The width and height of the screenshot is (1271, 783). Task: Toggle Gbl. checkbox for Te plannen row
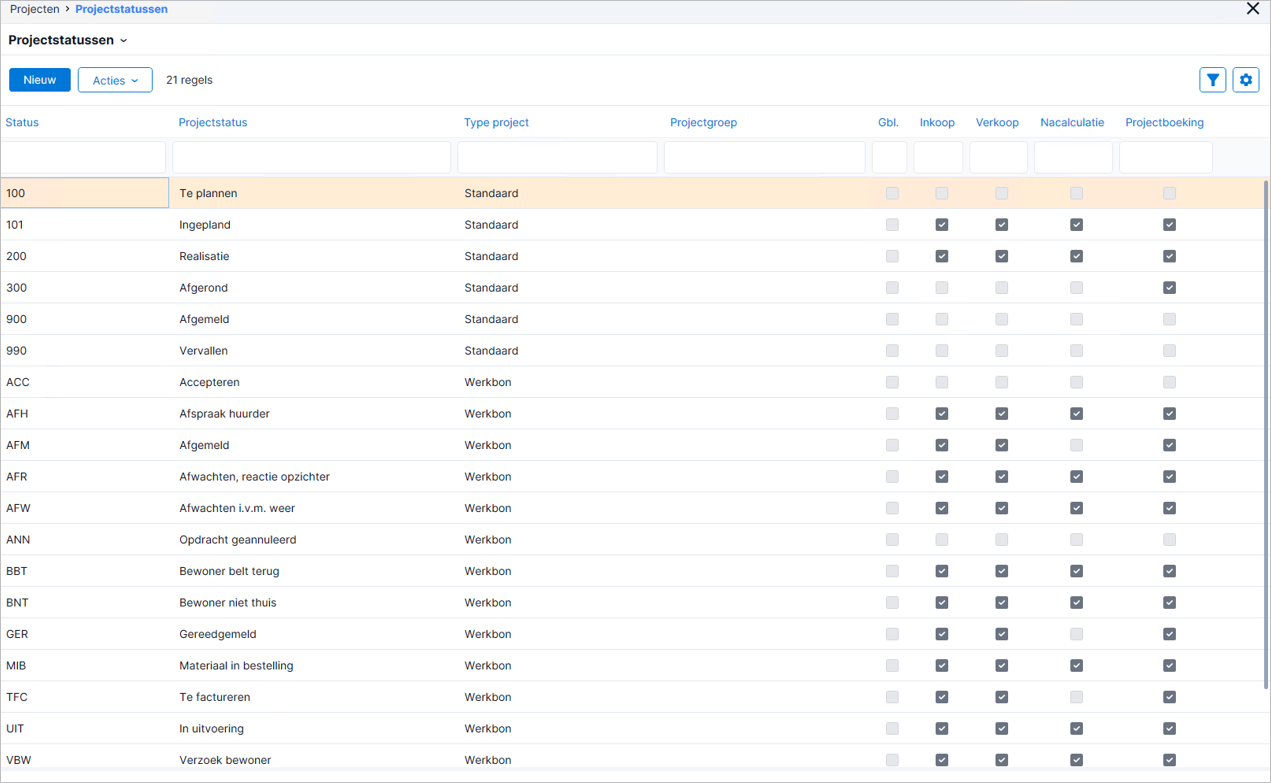892,193
